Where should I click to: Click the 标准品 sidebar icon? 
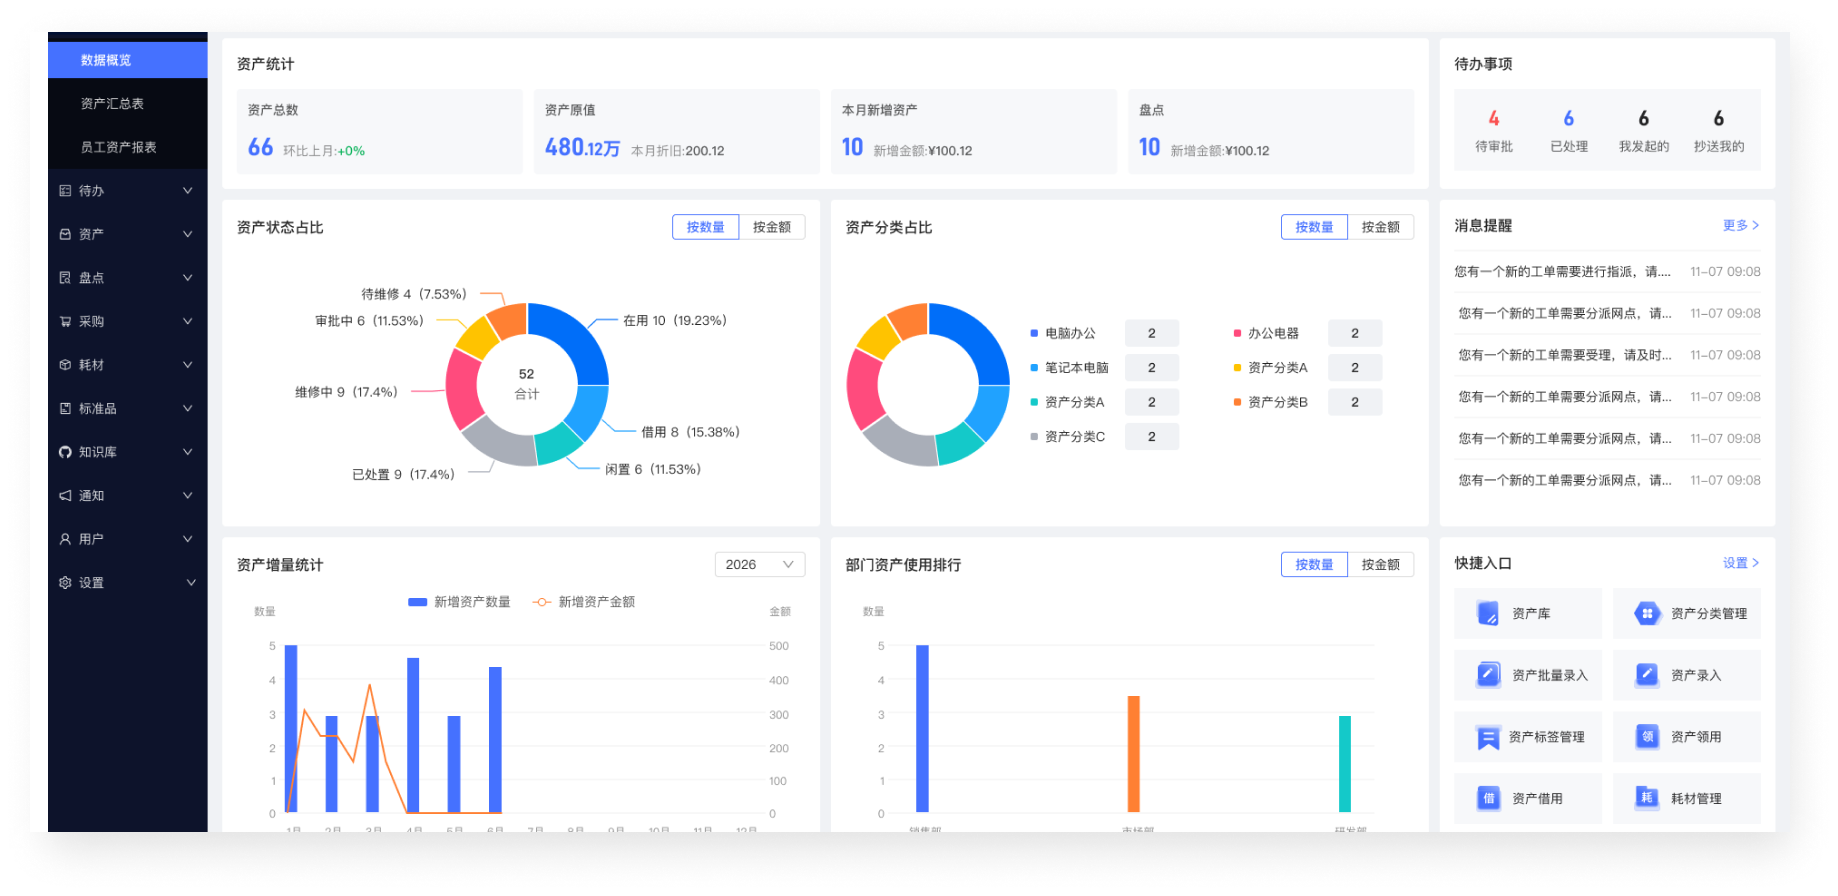pos(65,408)
